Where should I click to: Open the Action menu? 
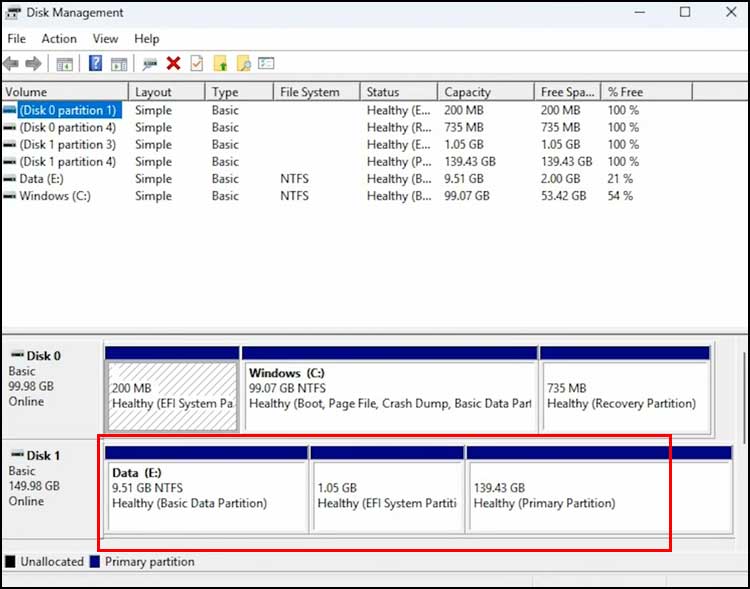59,39
